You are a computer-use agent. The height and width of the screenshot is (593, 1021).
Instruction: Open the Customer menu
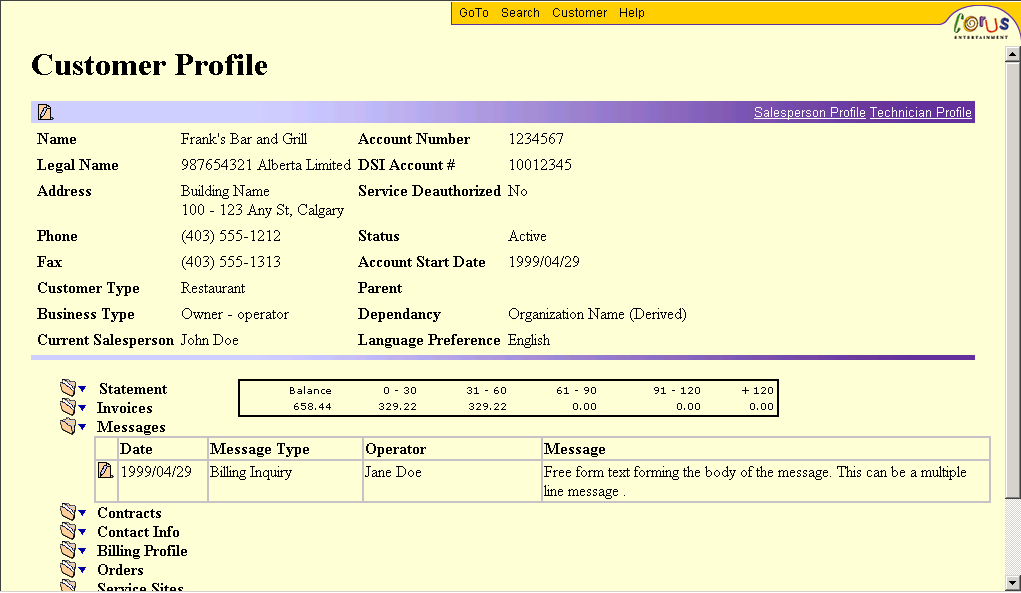[579, 13]
